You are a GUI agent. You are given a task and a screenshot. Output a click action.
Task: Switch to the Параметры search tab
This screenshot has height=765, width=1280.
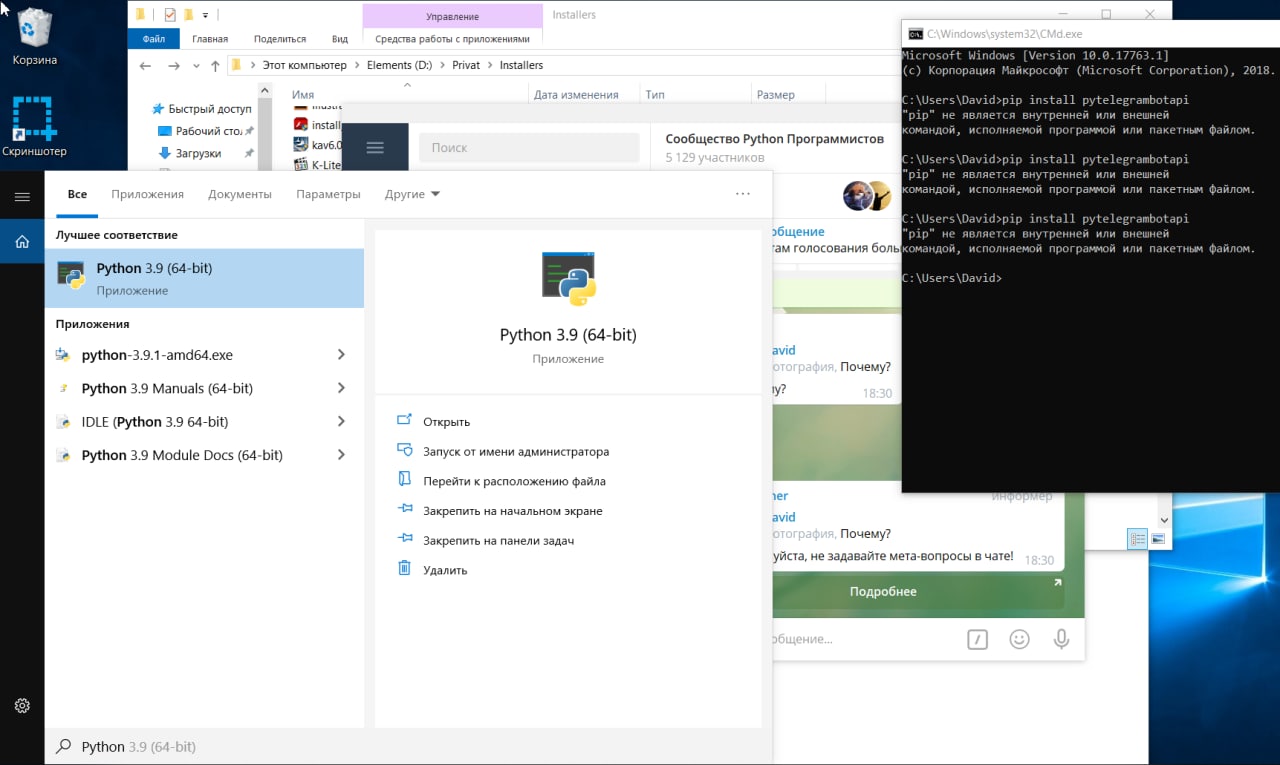328,194
